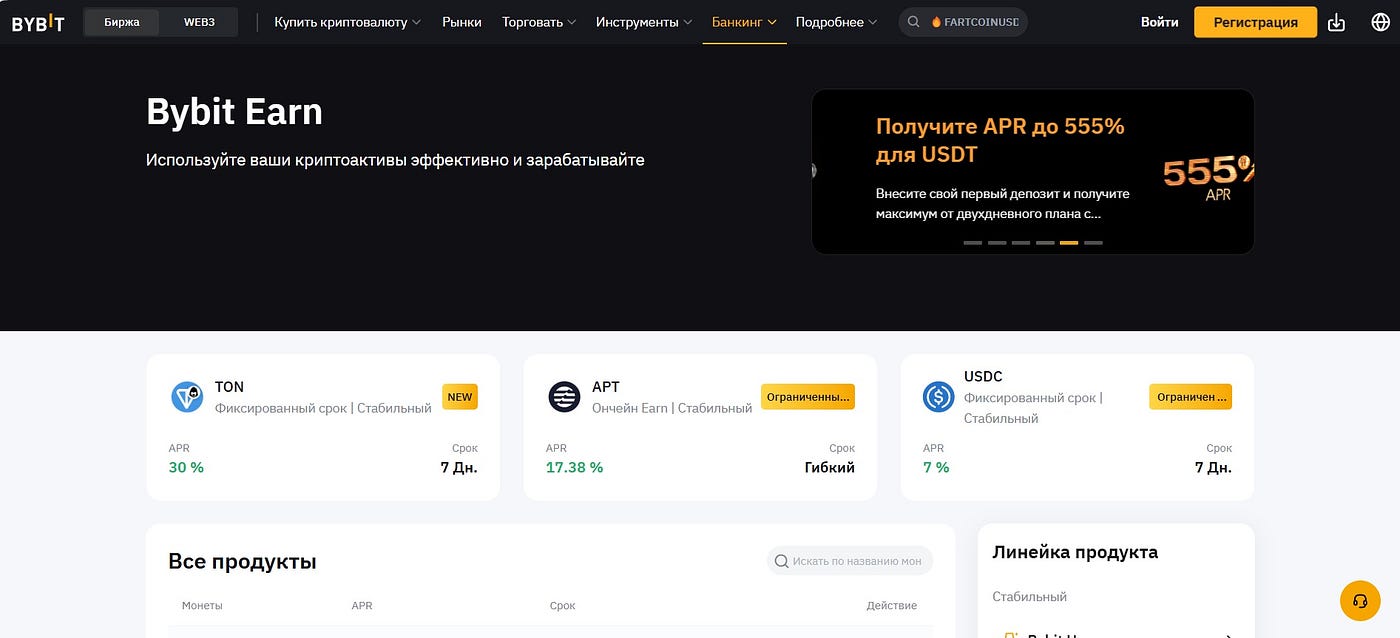
Task: Open the support headset chat button
Action: 1360,601
